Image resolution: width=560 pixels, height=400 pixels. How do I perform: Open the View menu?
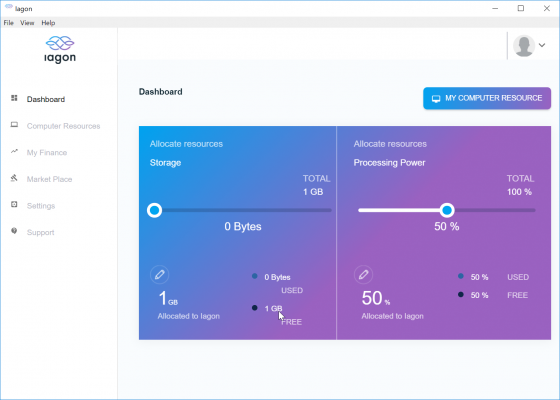27,23
